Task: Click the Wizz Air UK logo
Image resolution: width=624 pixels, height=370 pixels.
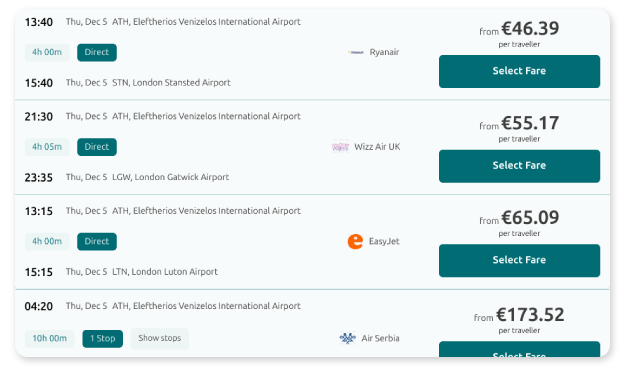Action: coord(341,147)
